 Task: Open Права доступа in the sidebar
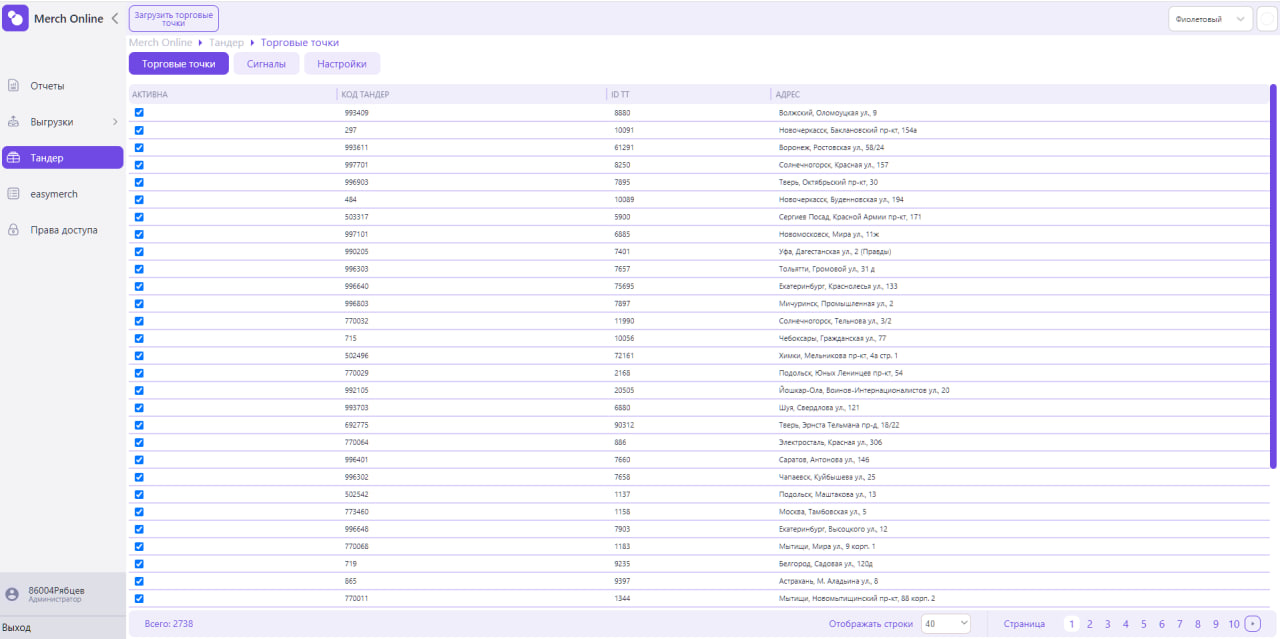pos(62,230)
